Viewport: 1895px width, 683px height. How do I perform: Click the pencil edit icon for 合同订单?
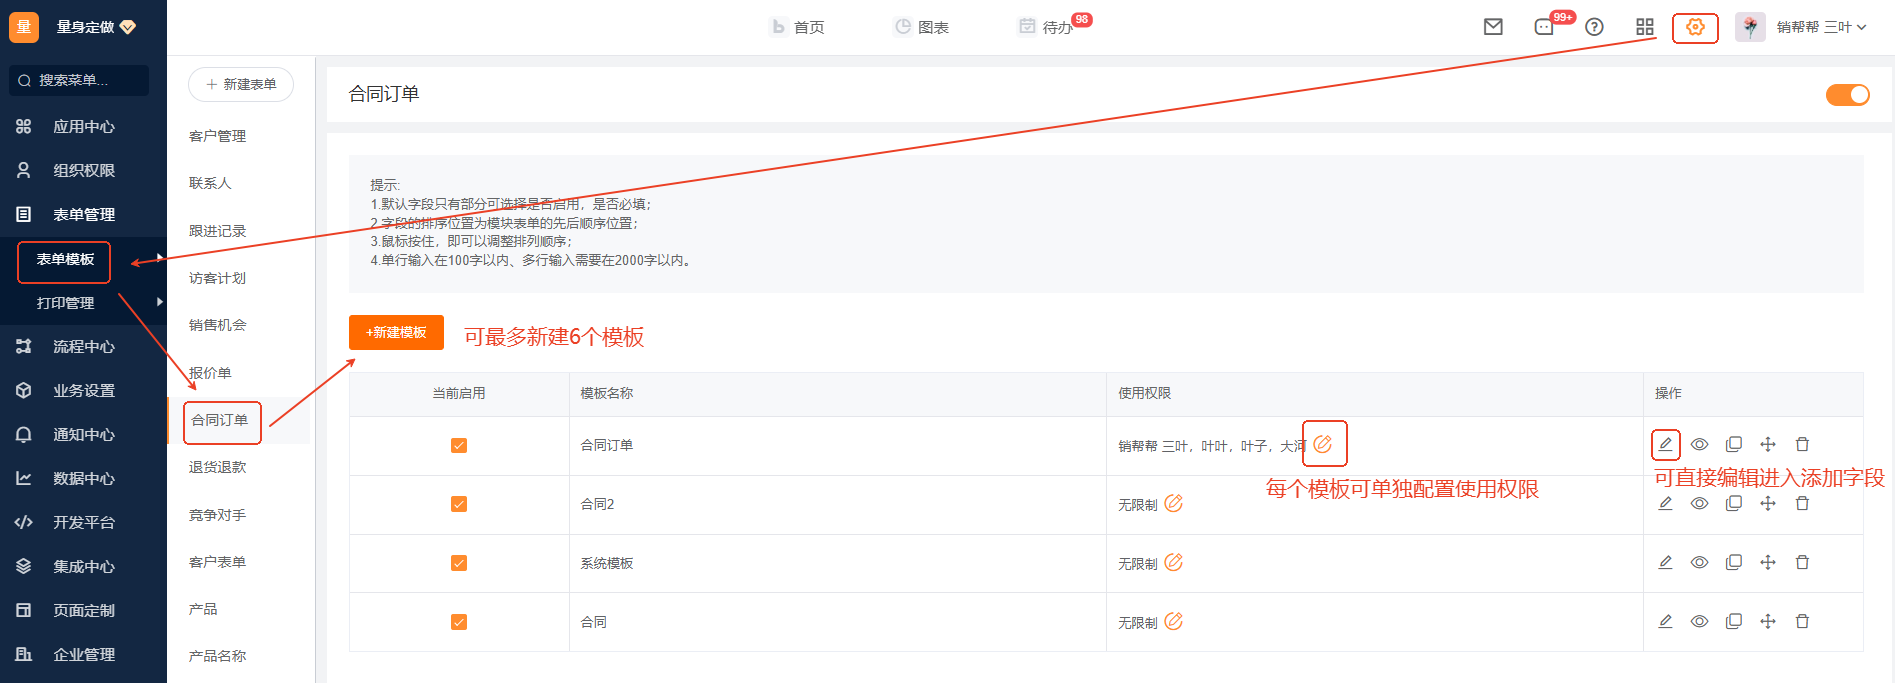[x=1666, y=444]
